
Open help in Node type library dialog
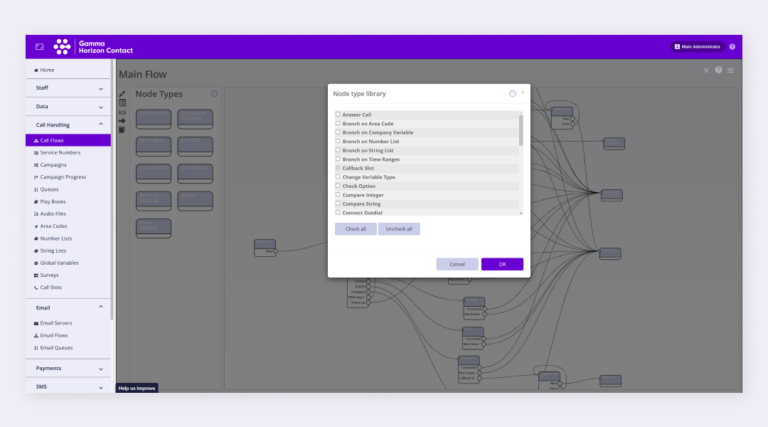point(512,93)
